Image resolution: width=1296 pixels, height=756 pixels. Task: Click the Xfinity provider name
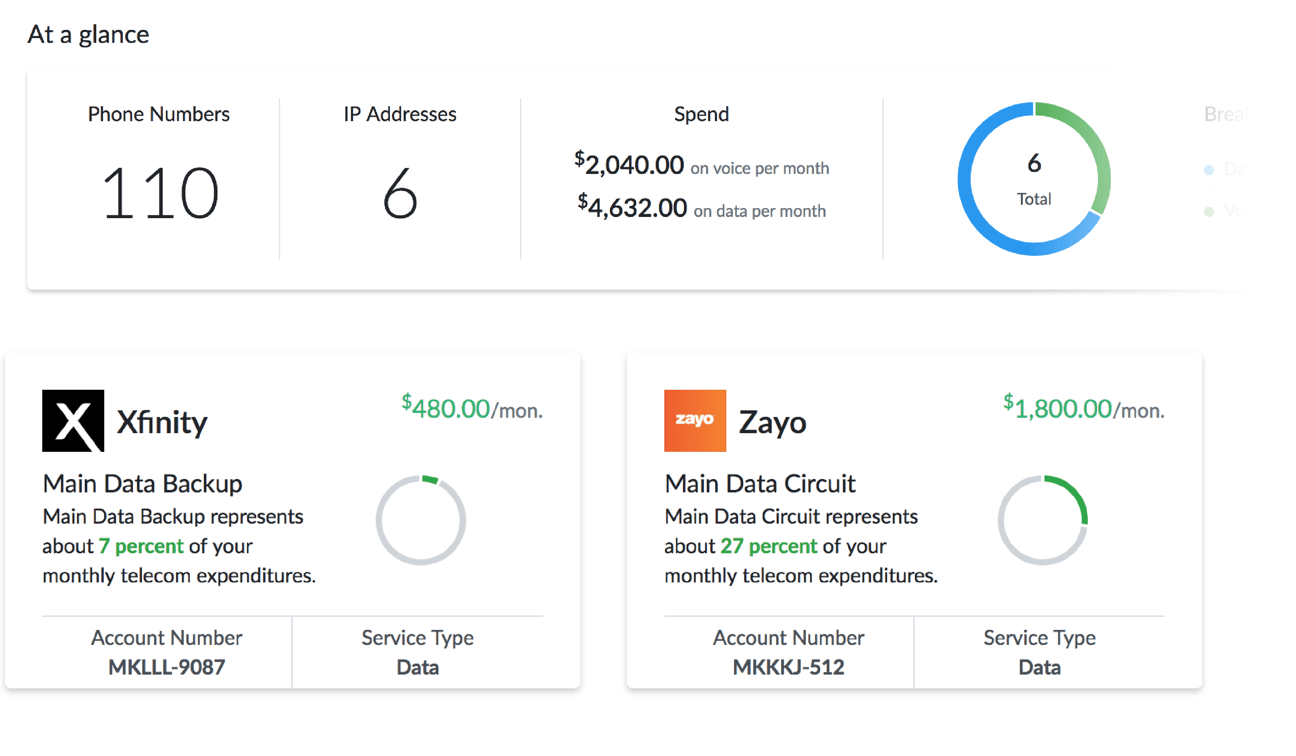162,422
